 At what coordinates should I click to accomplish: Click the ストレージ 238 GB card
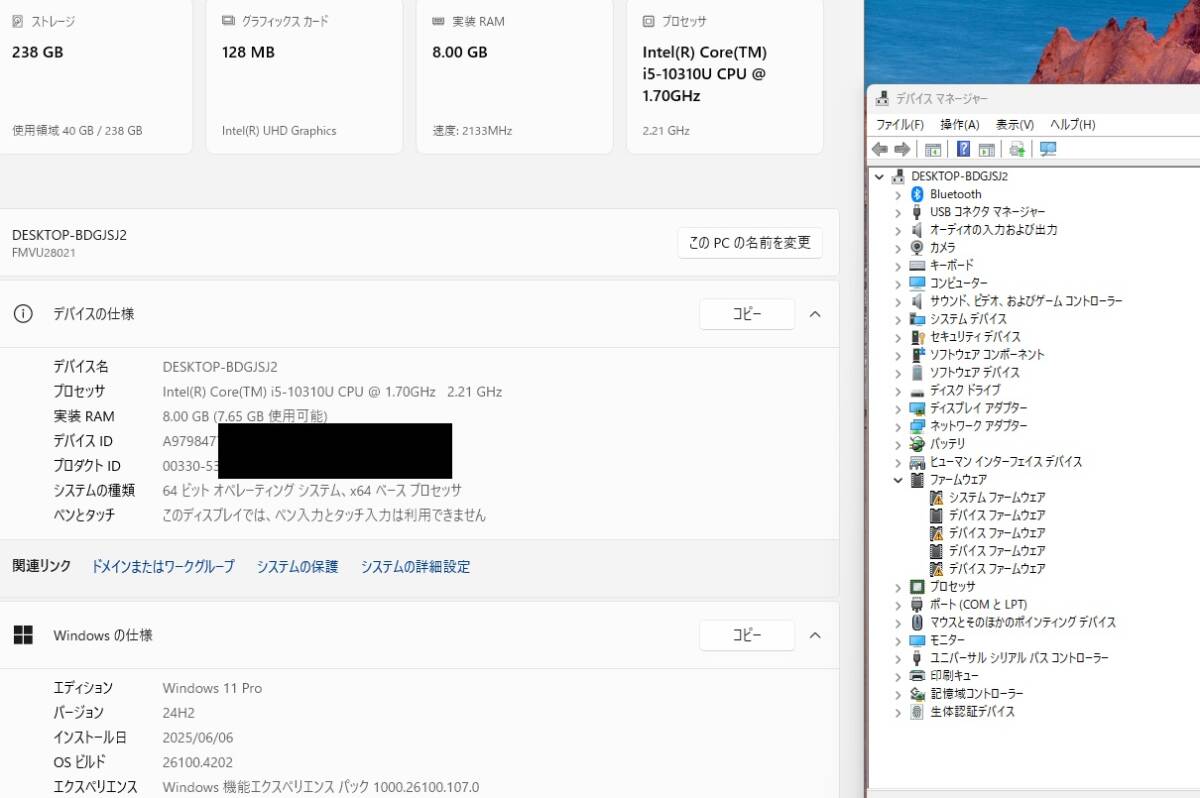(x=95, y=76)
